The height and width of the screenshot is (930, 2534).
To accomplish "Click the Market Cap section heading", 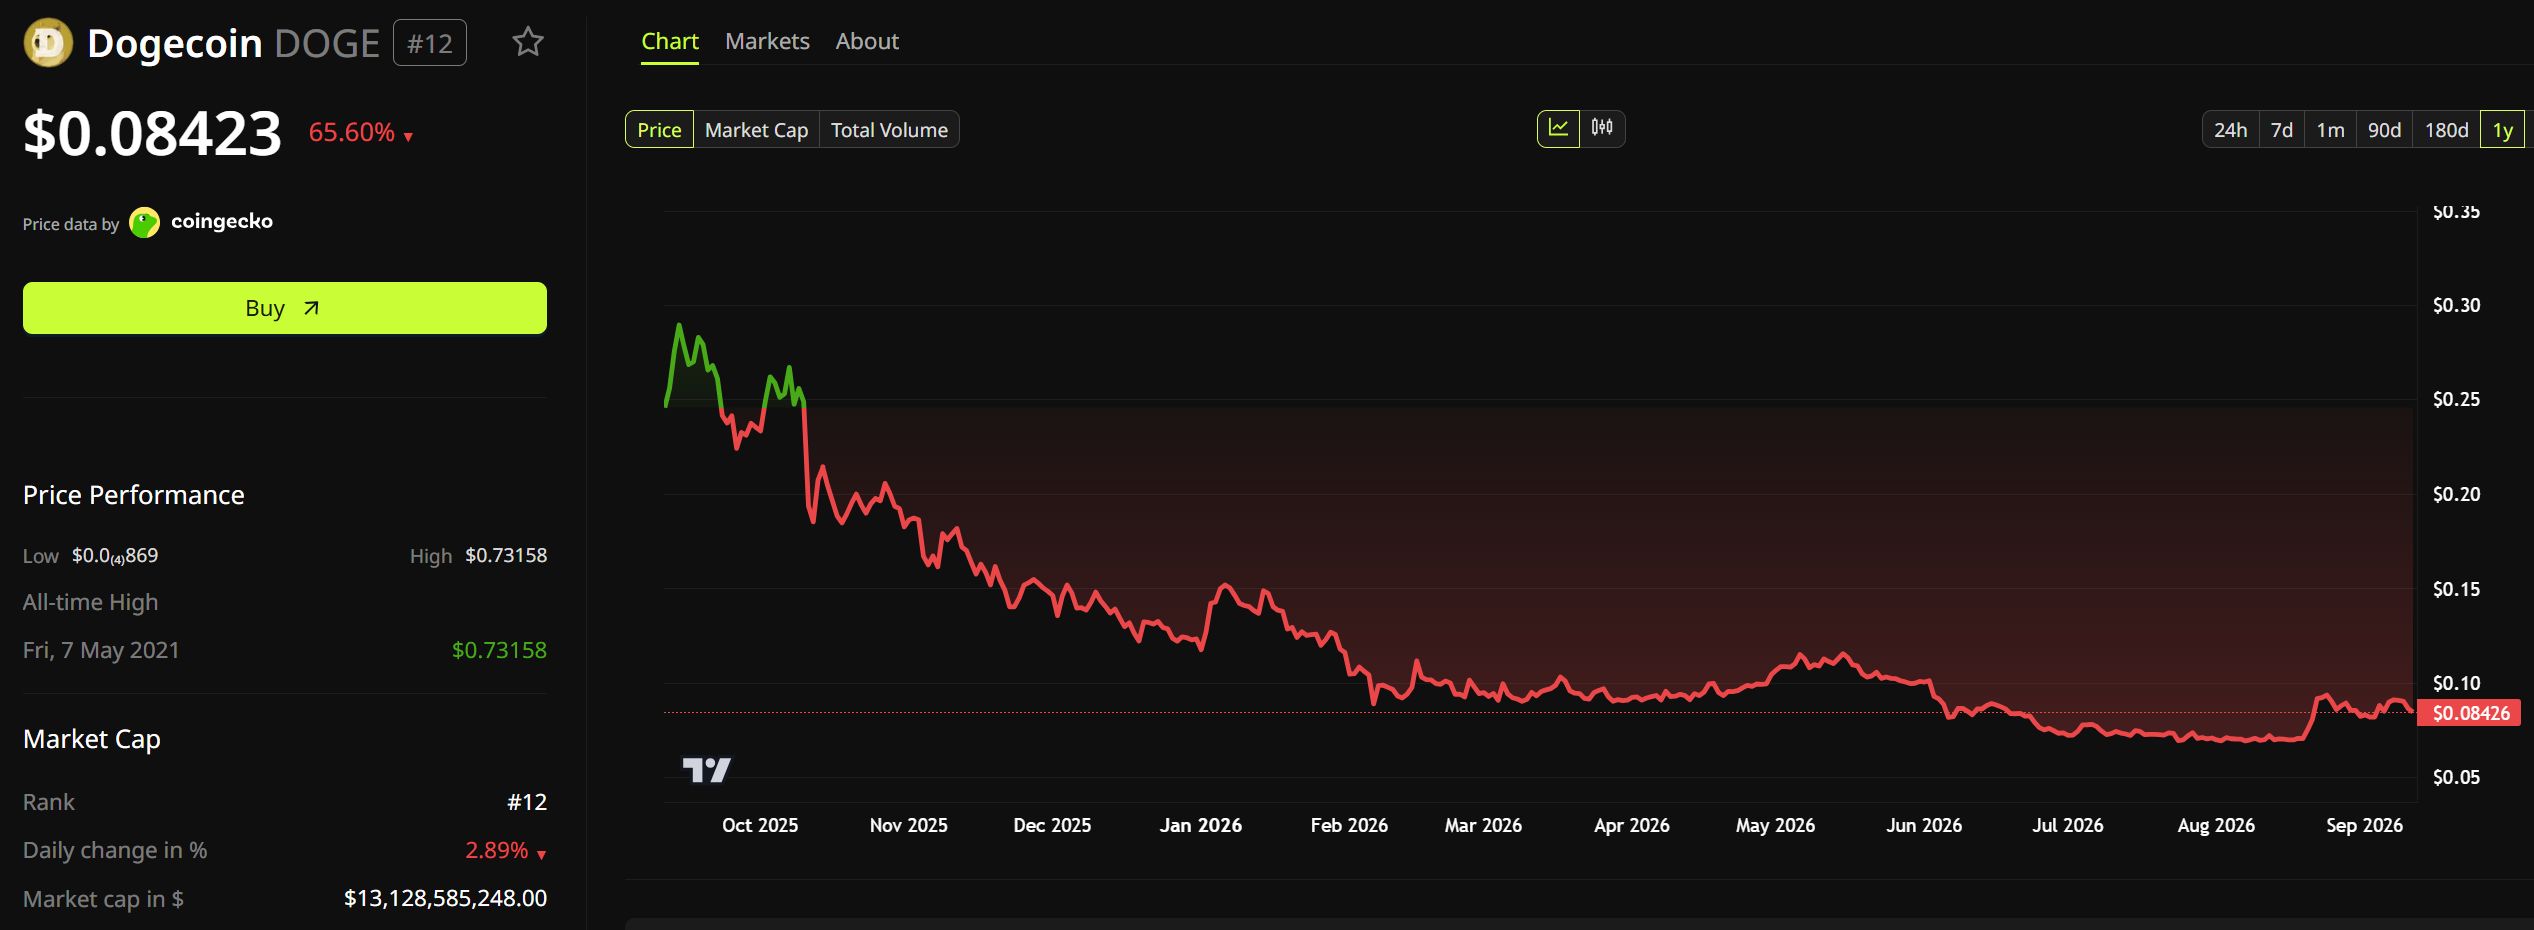I will (x=92, y=739).
